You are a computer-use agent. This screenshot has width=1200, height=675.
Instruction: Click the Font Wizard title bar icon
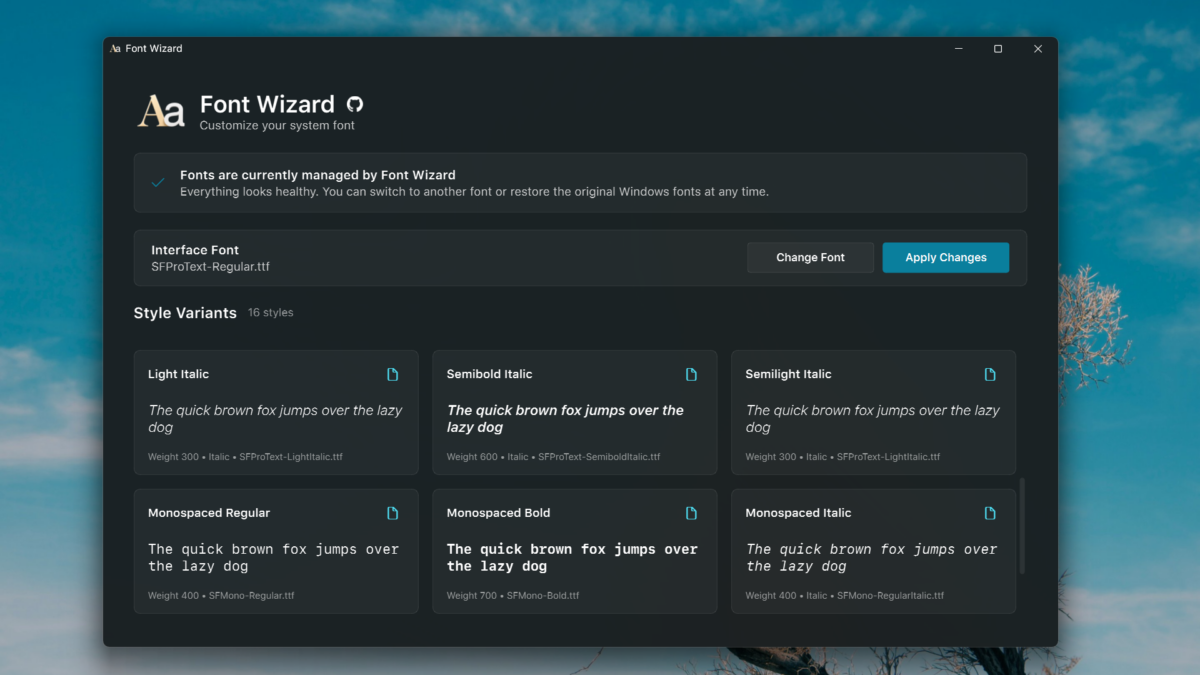[x=115, y=48]
